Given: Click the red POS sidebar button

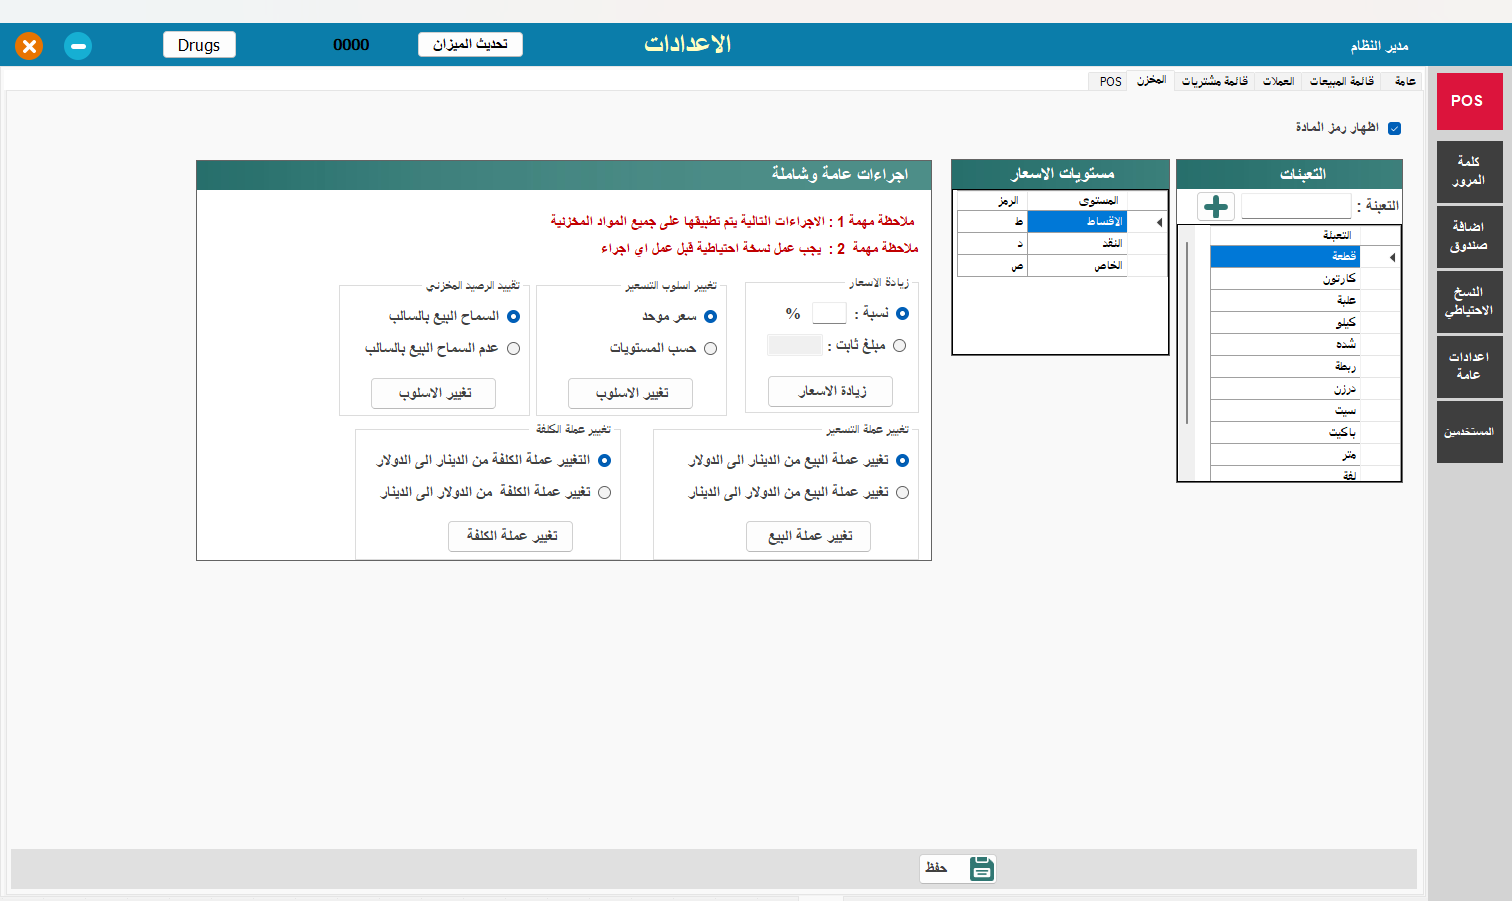Looking at the screenshot, I should (x=1470, y=101).
